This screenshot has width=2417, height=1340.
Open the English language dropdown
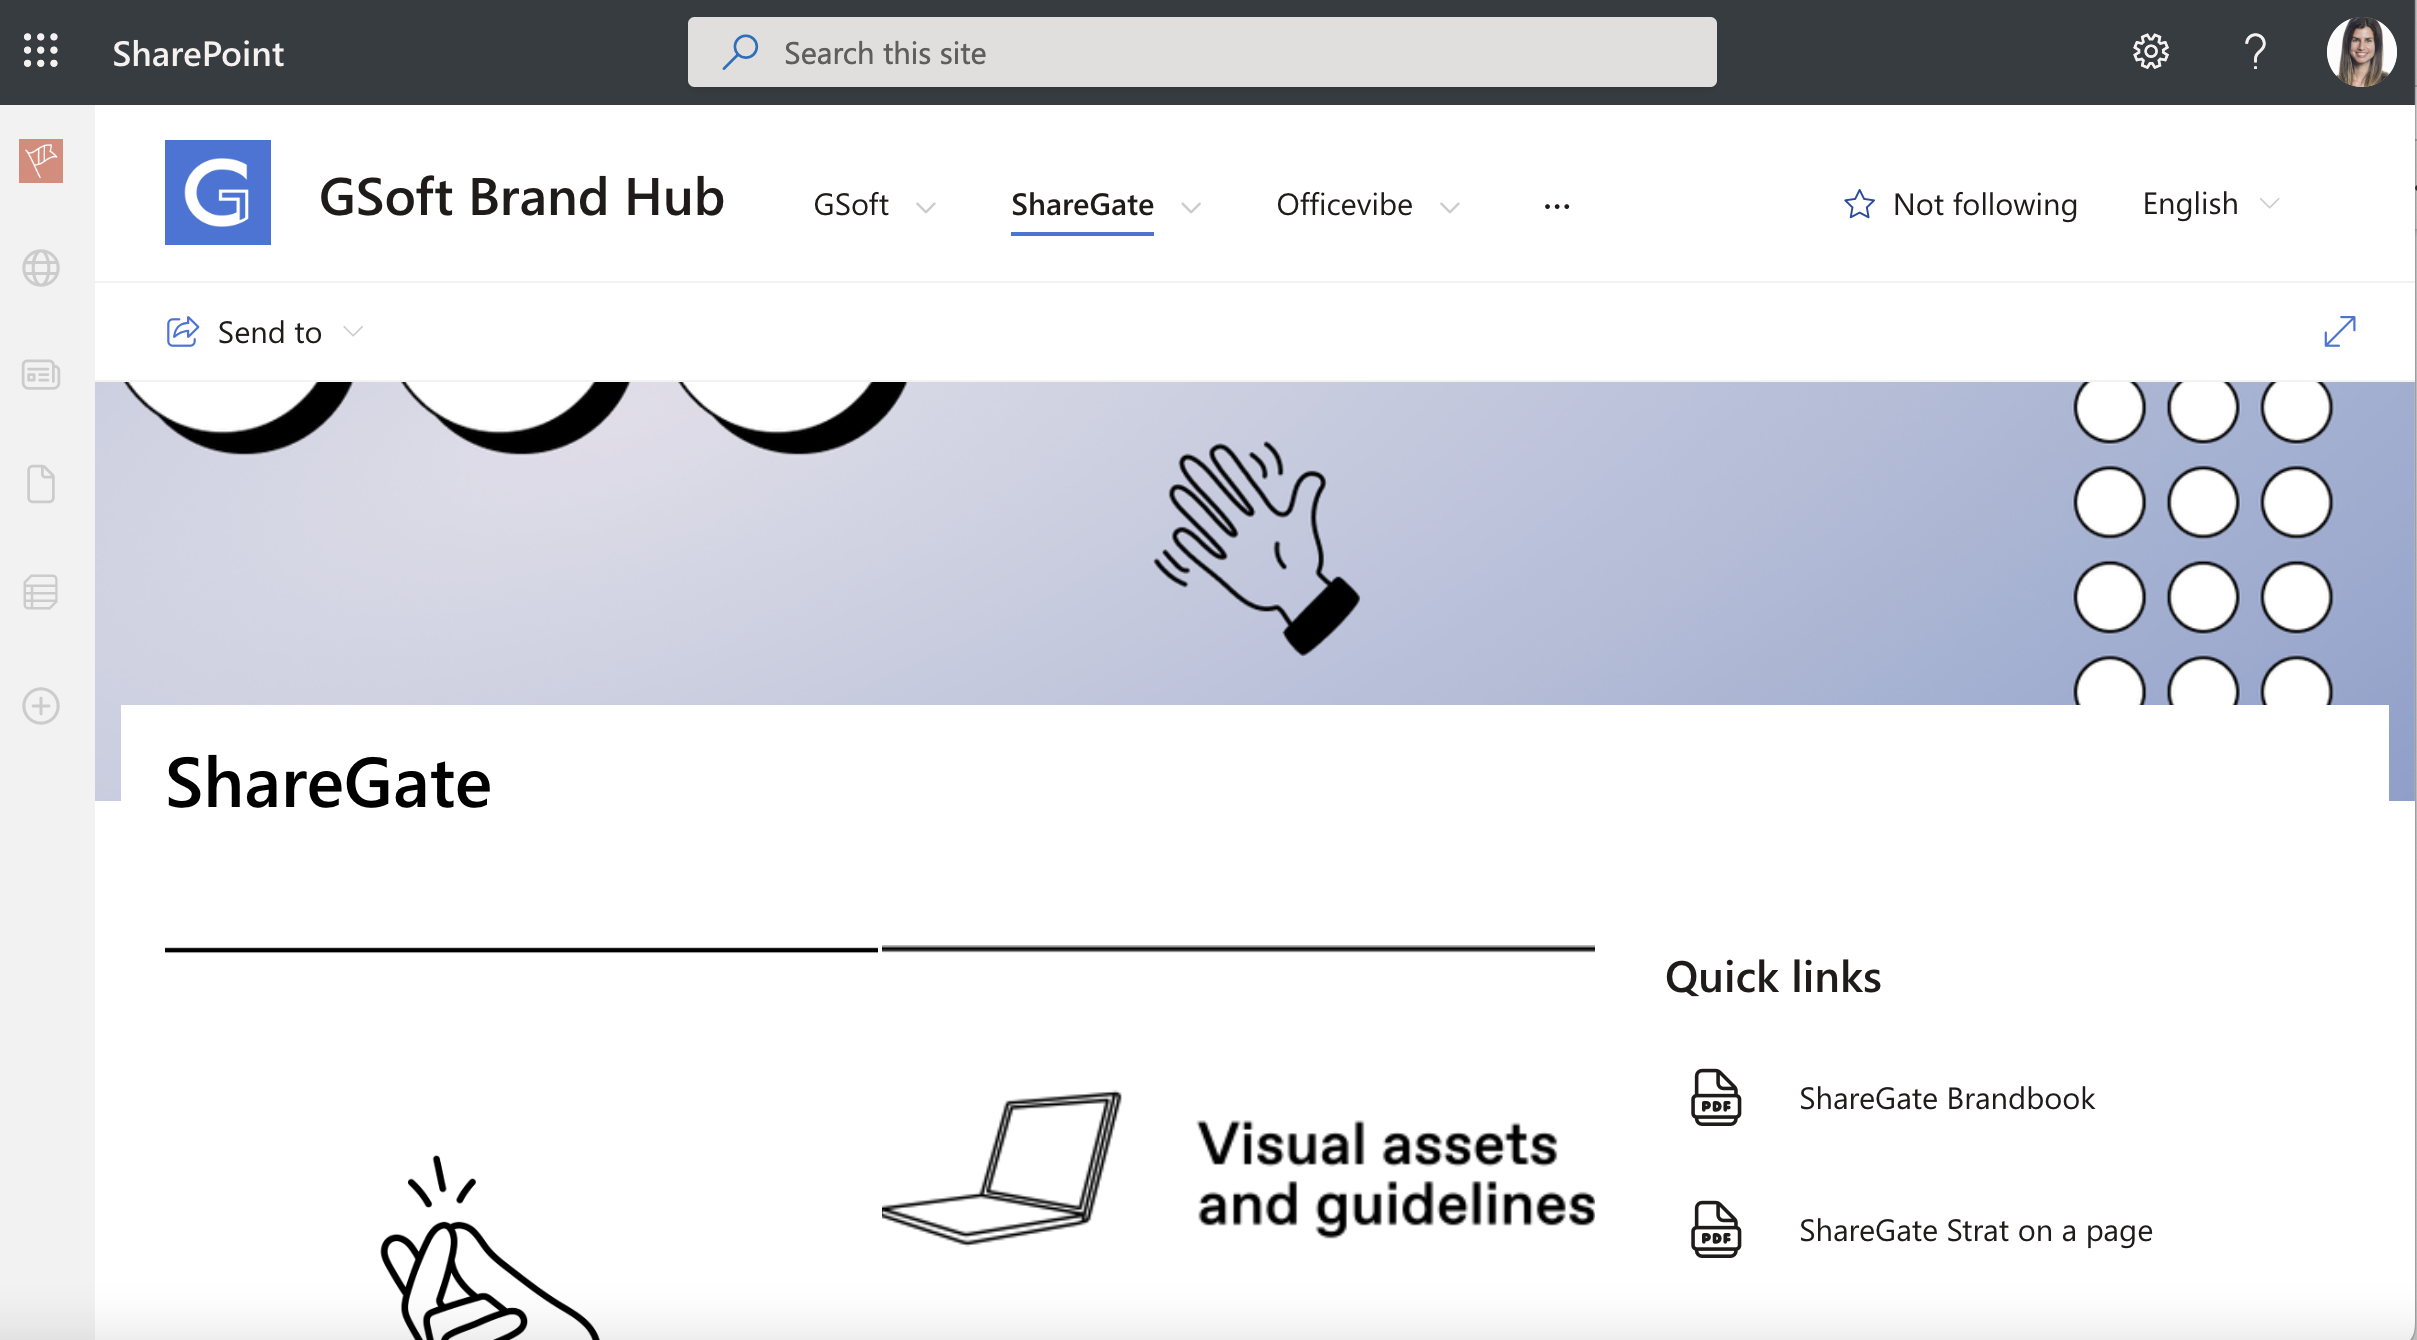tap(2211, 203)
